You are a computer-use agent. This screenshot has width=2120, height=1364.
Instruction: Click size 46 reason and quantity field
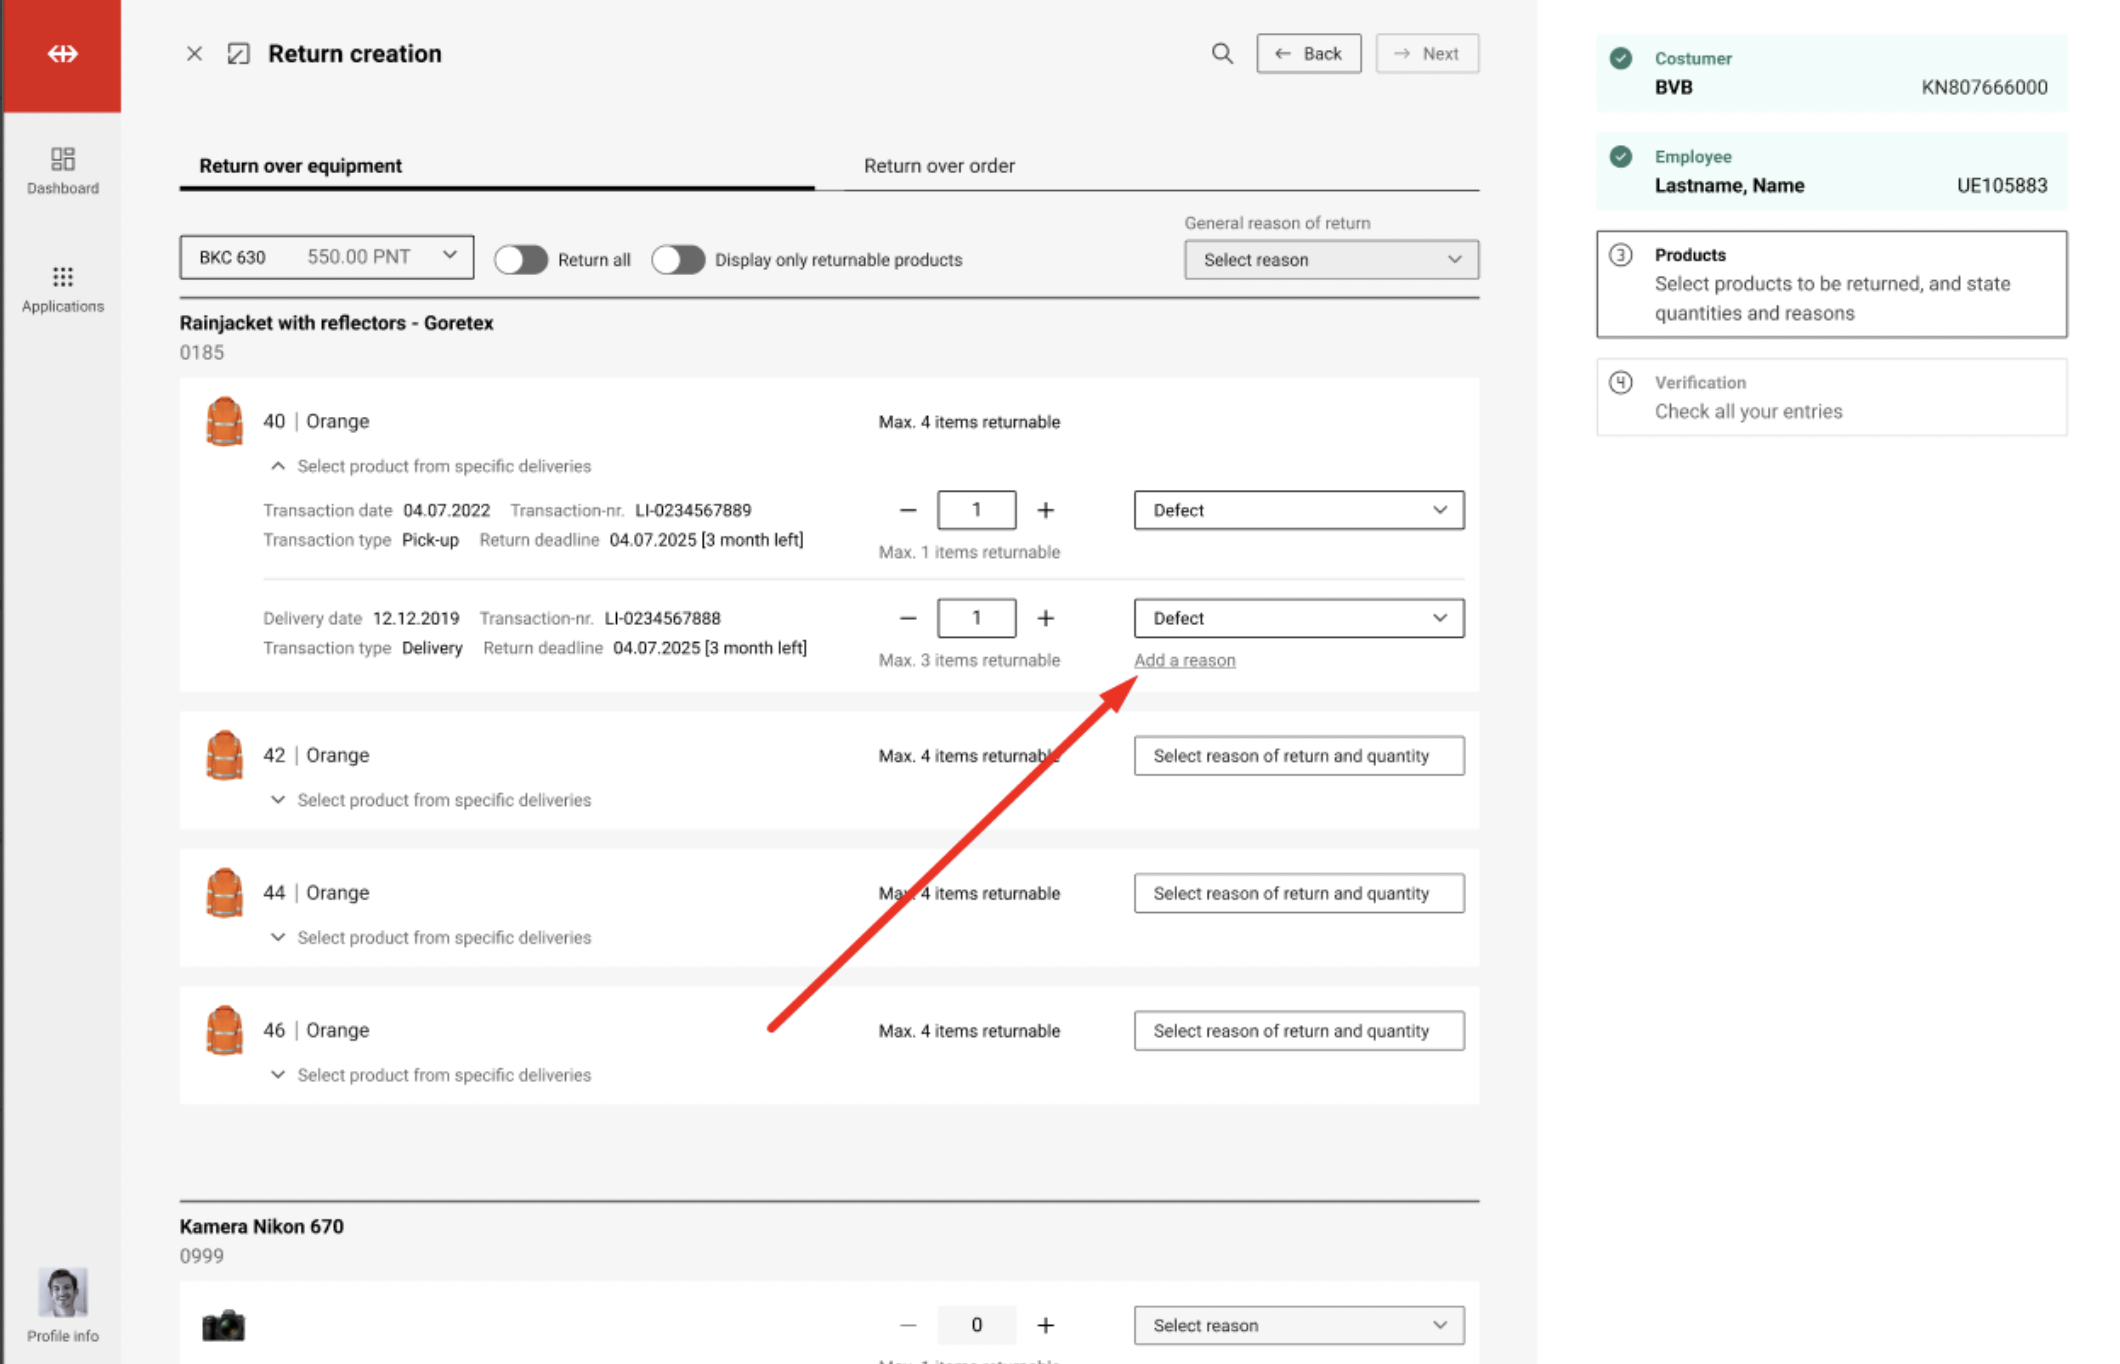pos(1298,1031)
